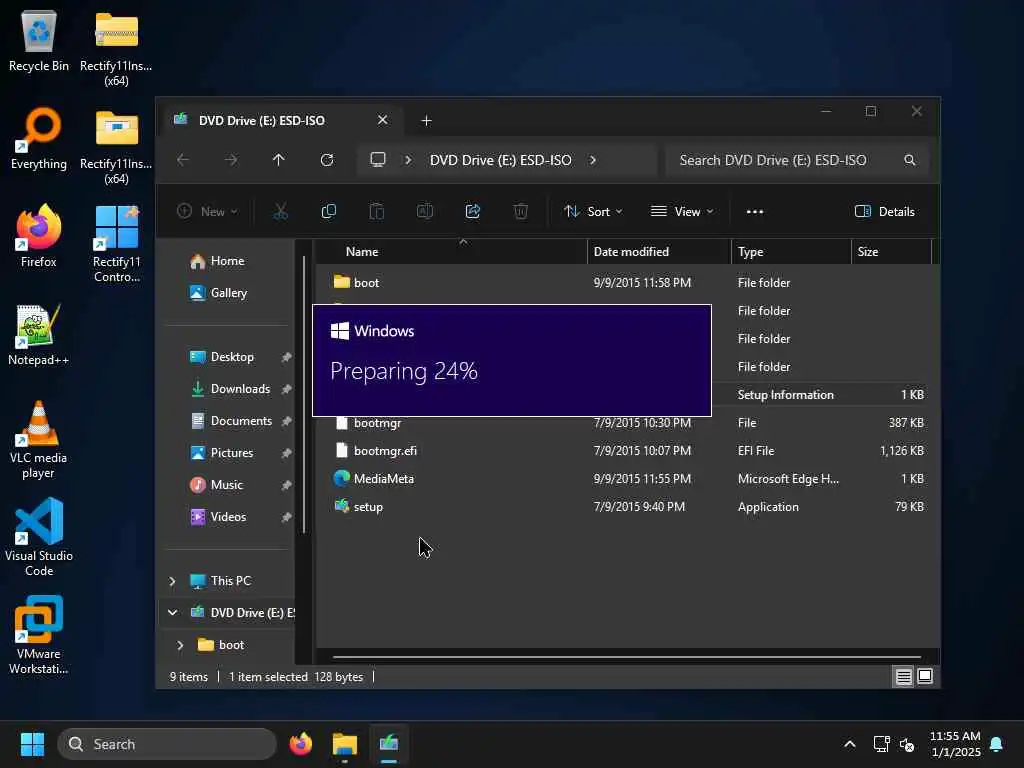Open notification bell in system tray
The image size is (1024, 768).
[997, 744]
